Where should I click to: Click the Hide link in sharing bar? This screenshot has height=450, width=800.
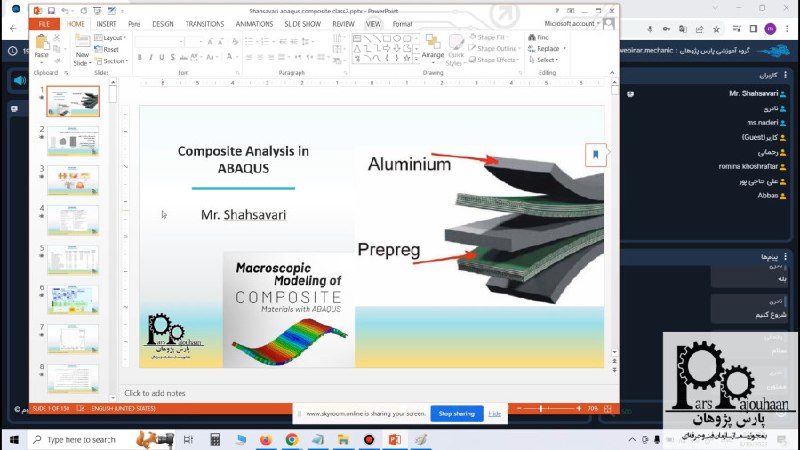click(494, 414)
